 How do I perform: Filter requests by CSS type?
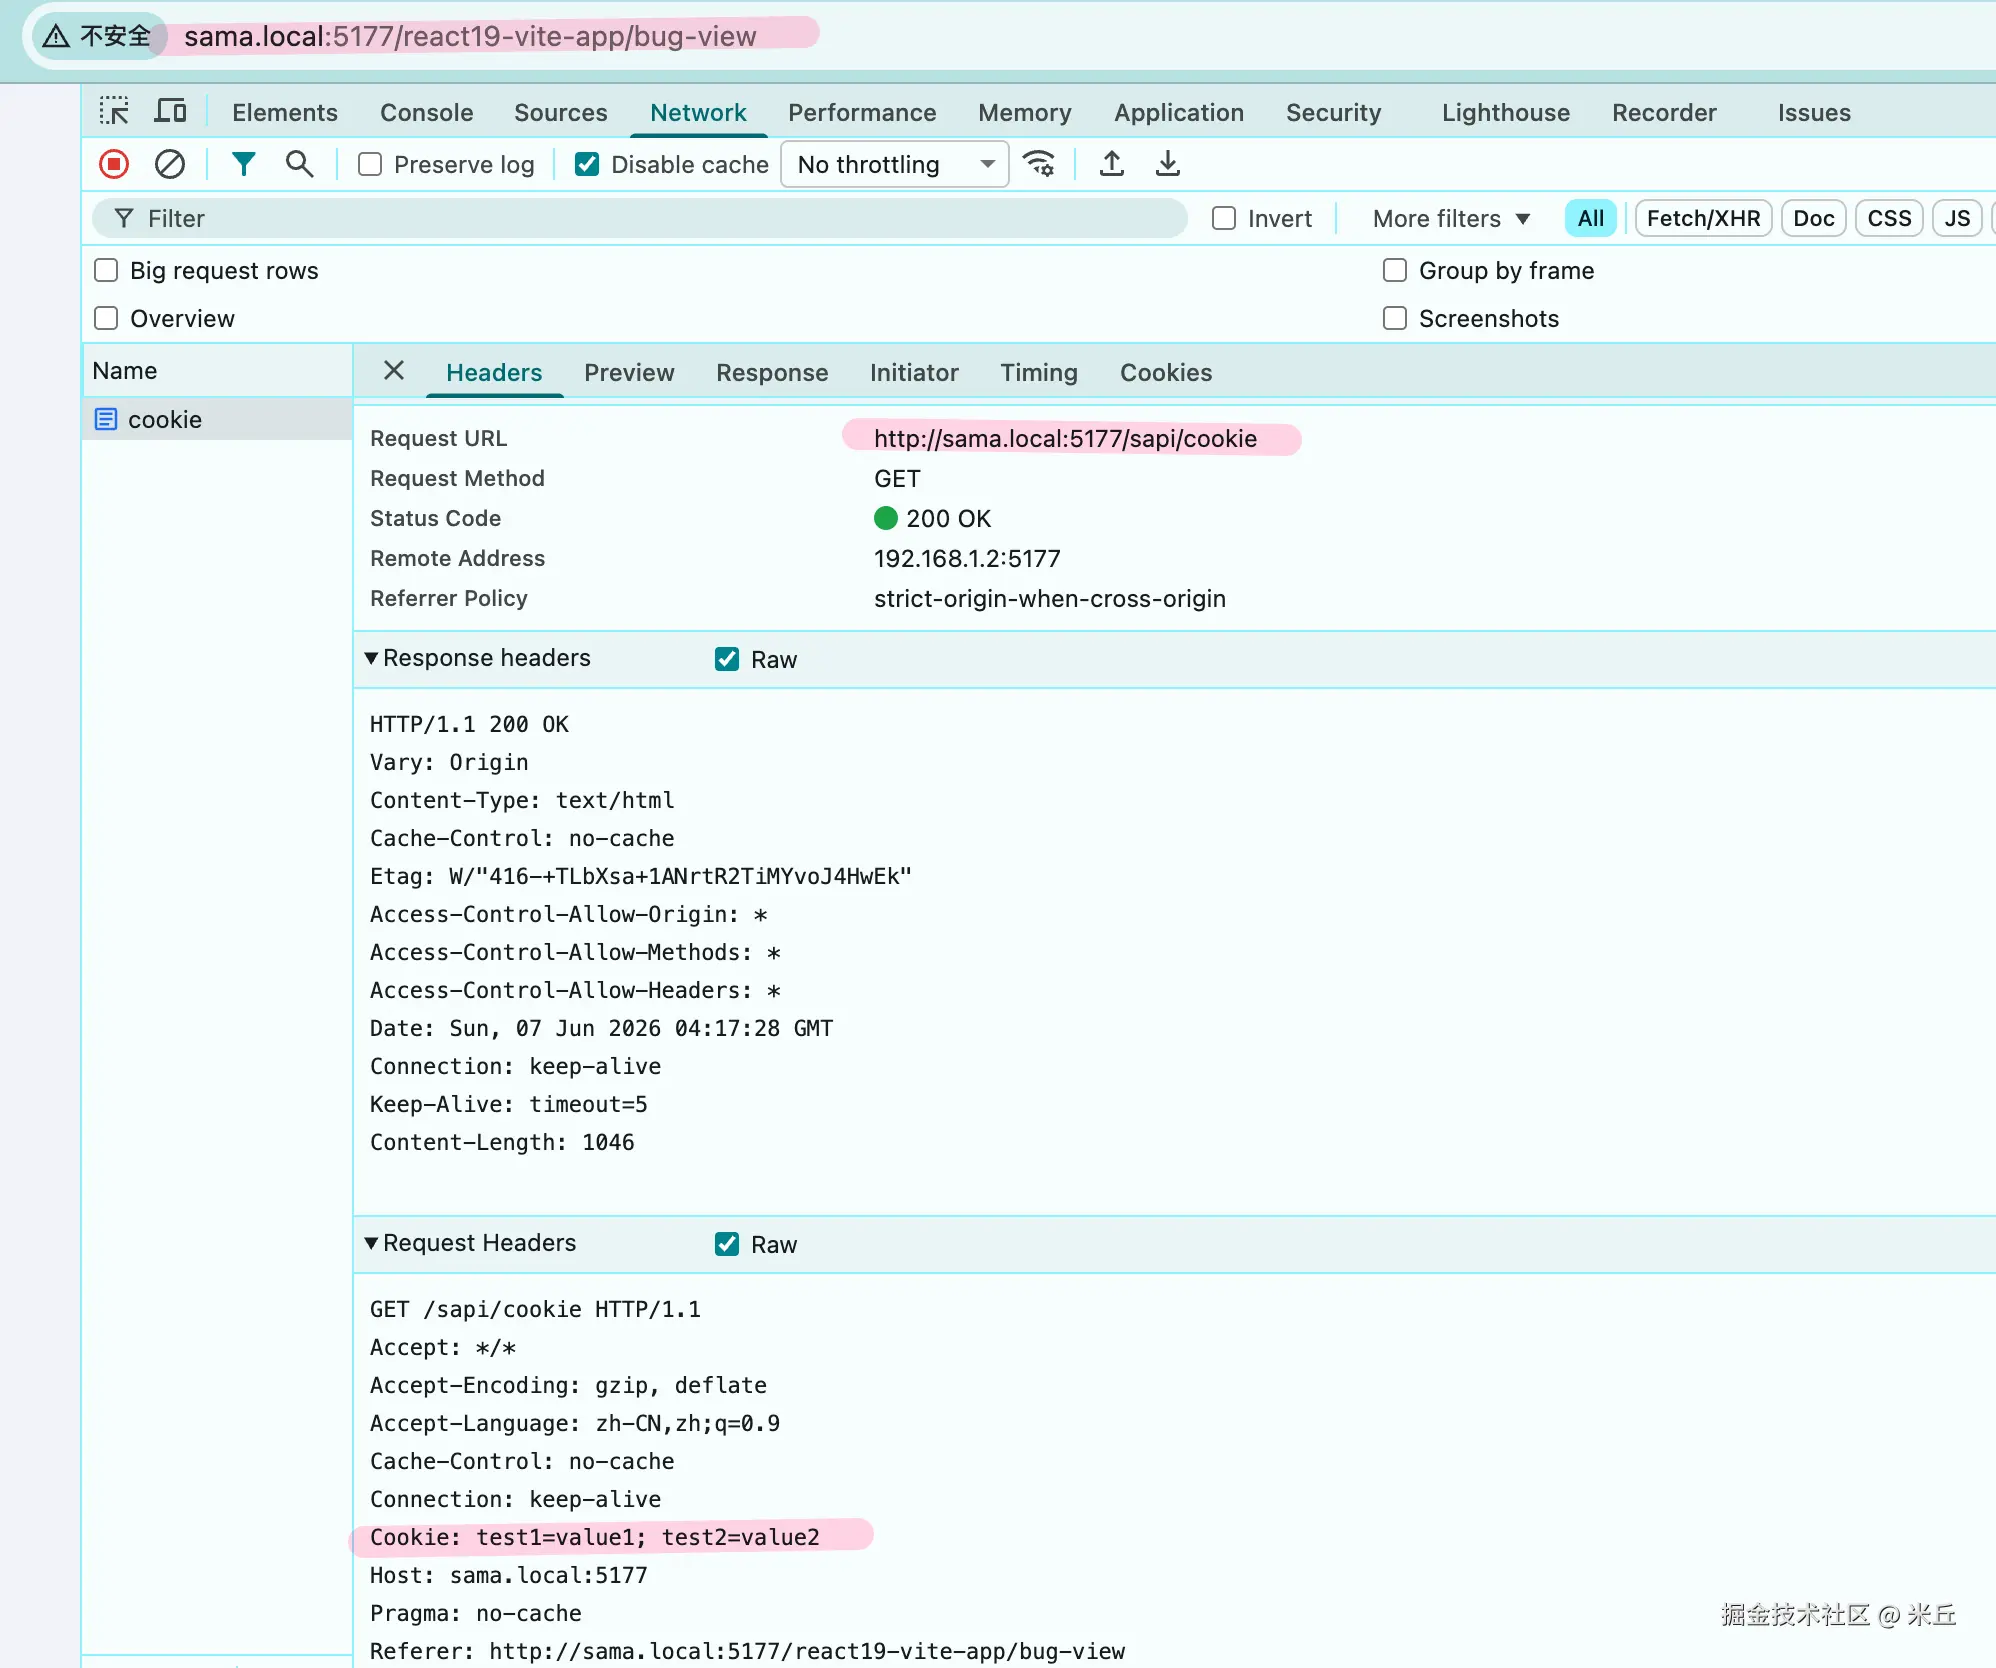[x=1889, y=218]
